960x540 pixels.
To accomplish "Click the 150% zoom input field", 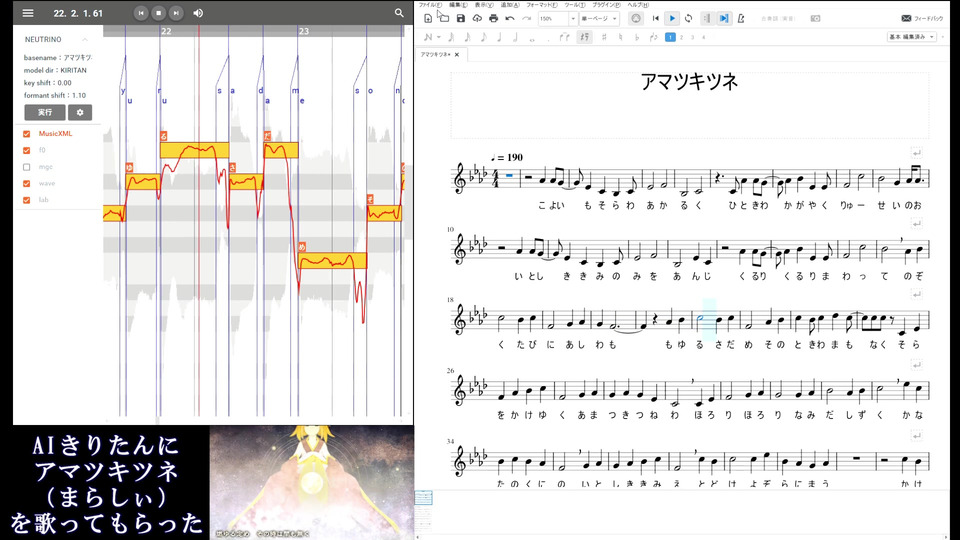I will point(553,18).
